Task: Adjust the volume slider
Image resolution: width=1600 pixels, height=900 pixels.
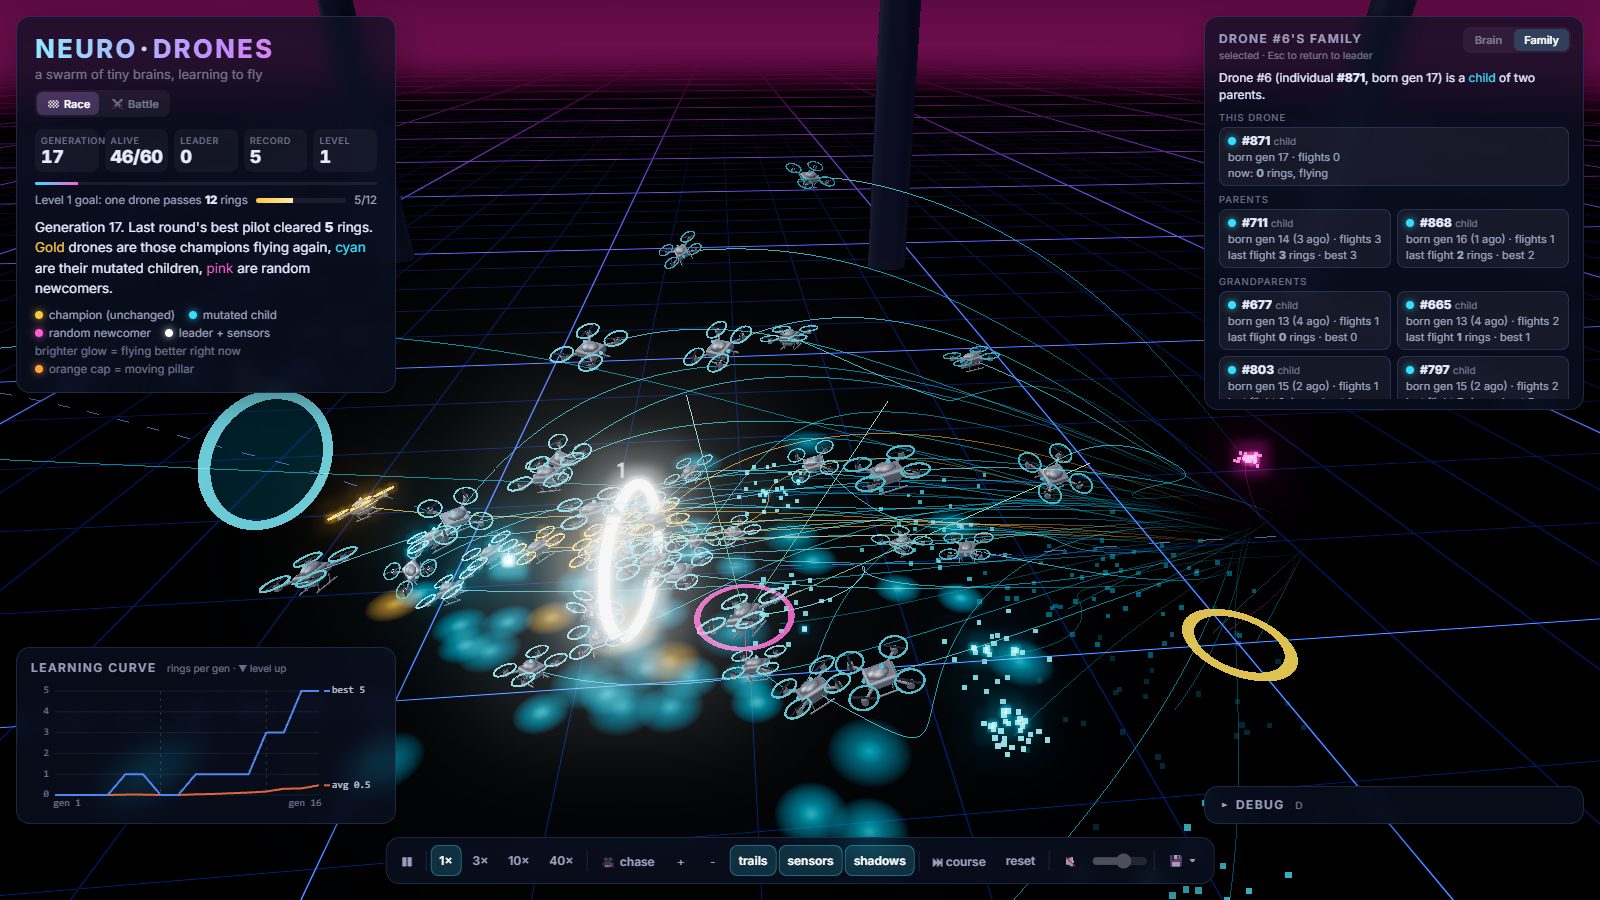Action: [1119, 861]
